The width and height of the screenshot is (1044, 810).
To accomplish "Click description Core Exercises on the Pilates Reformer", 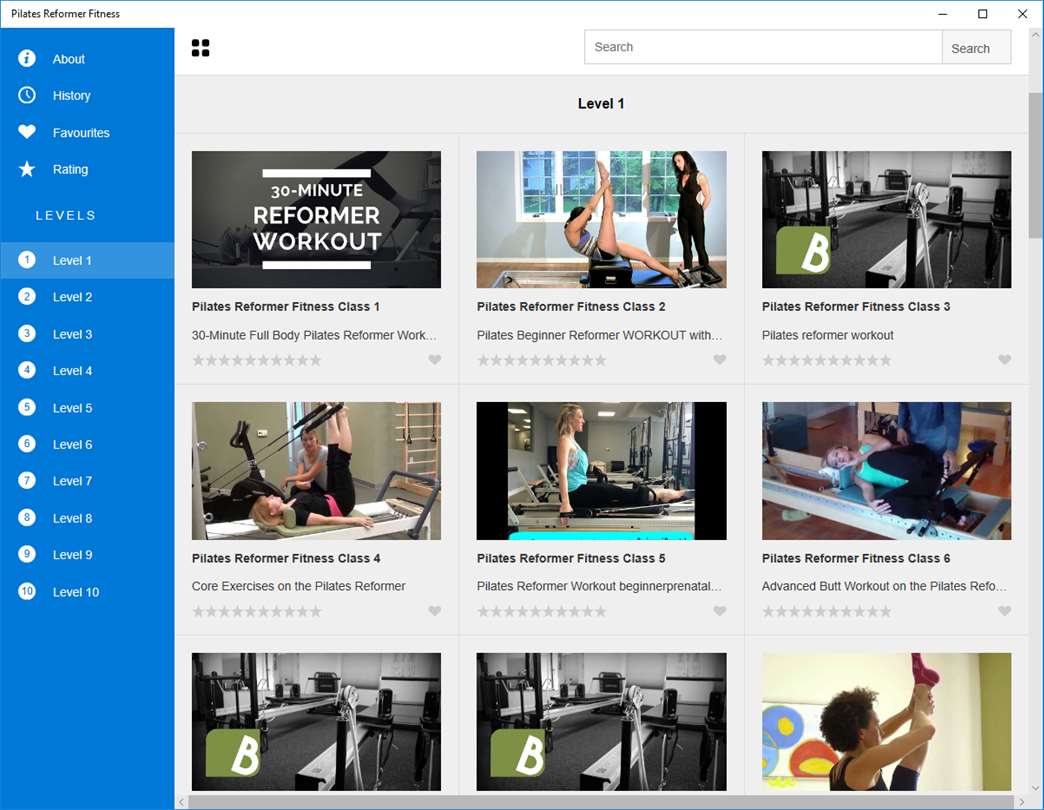I will 298,586.
